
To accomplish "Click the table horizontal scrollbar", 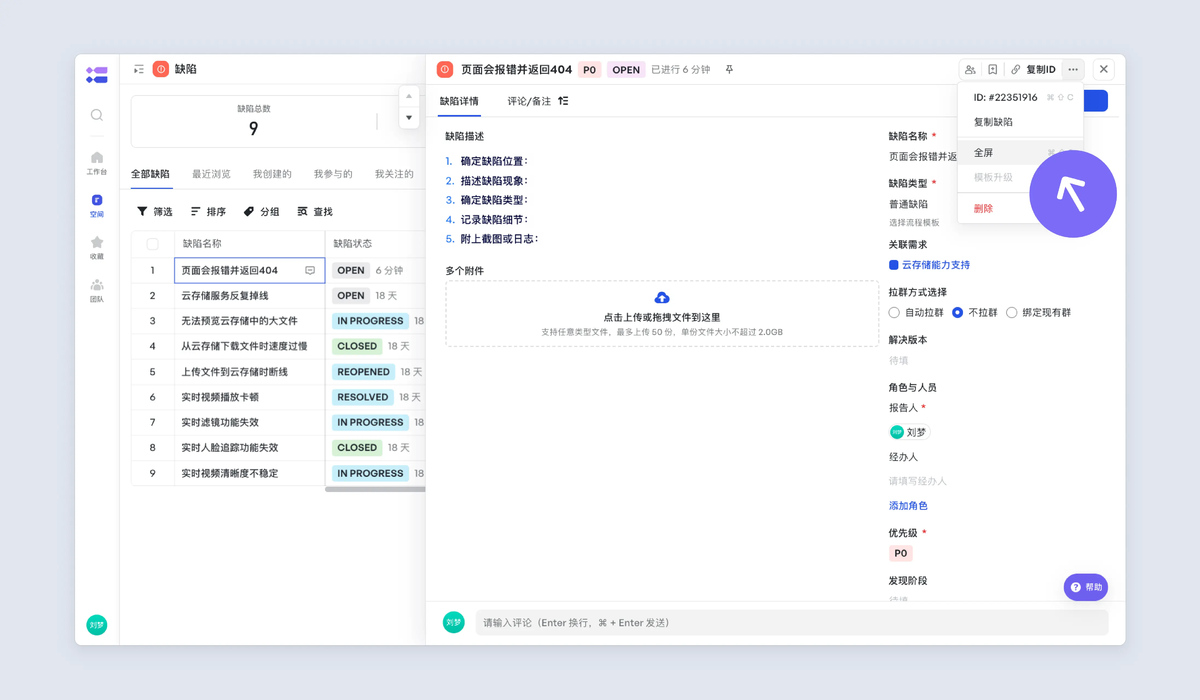I will (376, 489).
